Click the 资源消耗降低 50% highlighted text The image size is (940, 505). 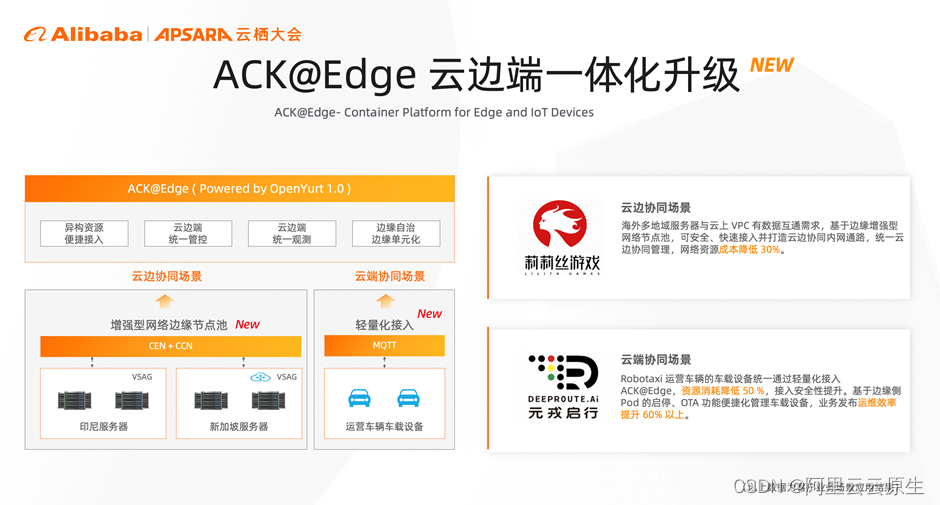(x=722, y=390)
